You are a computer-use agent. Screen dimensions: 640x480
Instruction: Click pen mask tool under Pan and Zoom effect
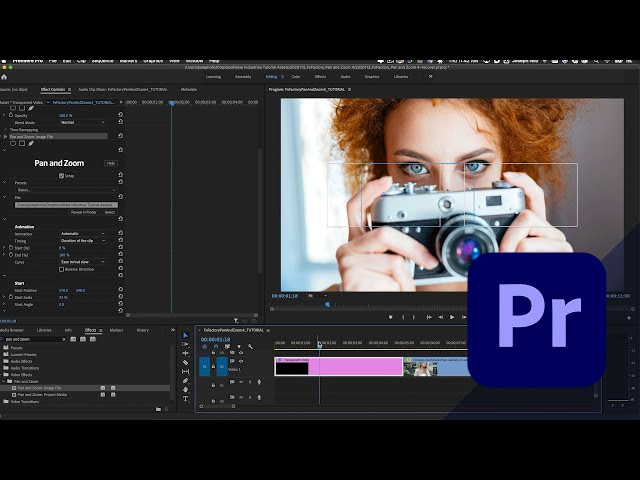(x=31, y=143)
